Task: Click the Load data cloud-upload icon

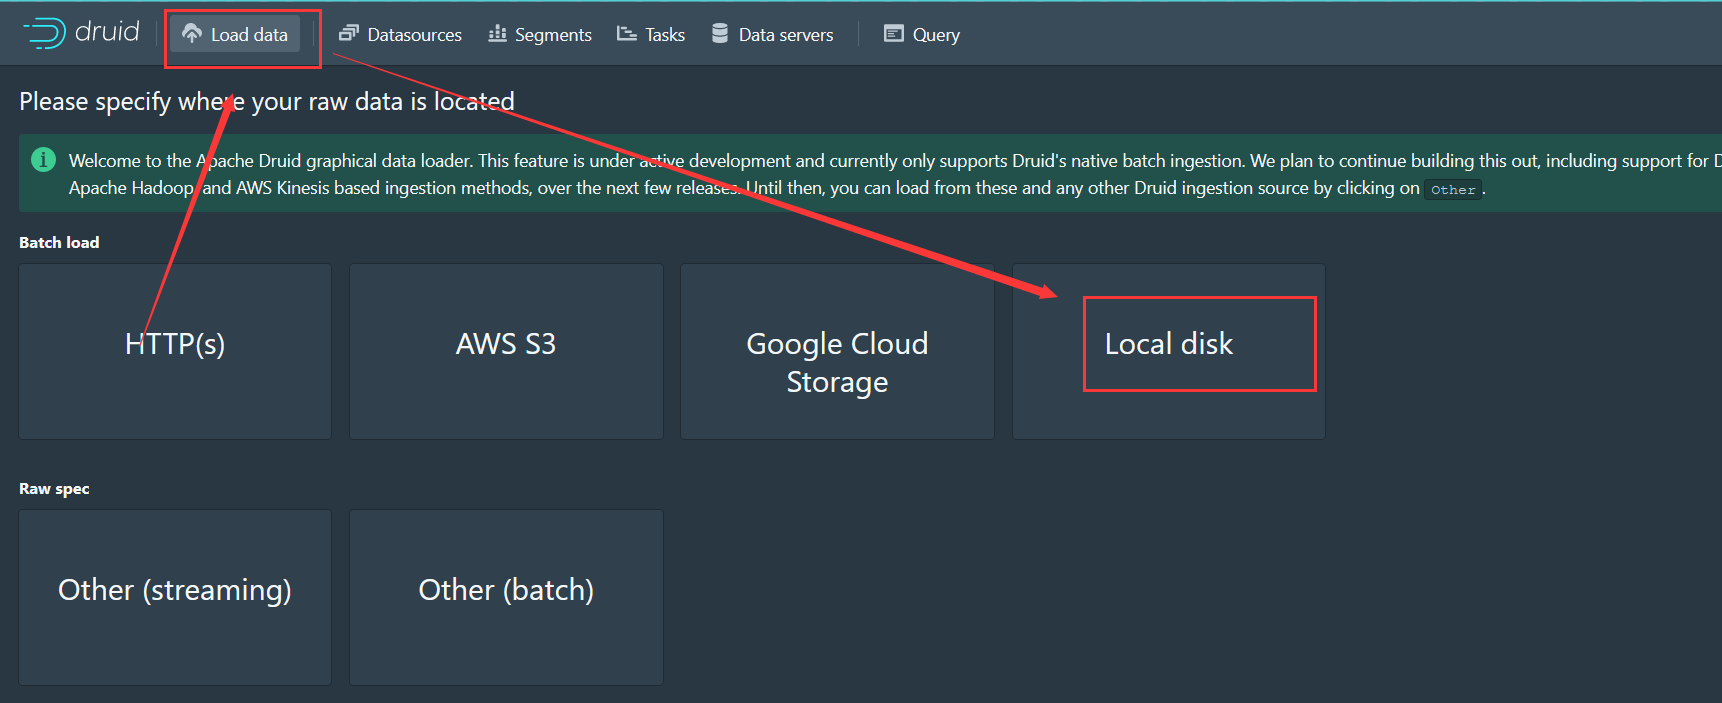Action: pyautogui.click(x=192, y=34)
